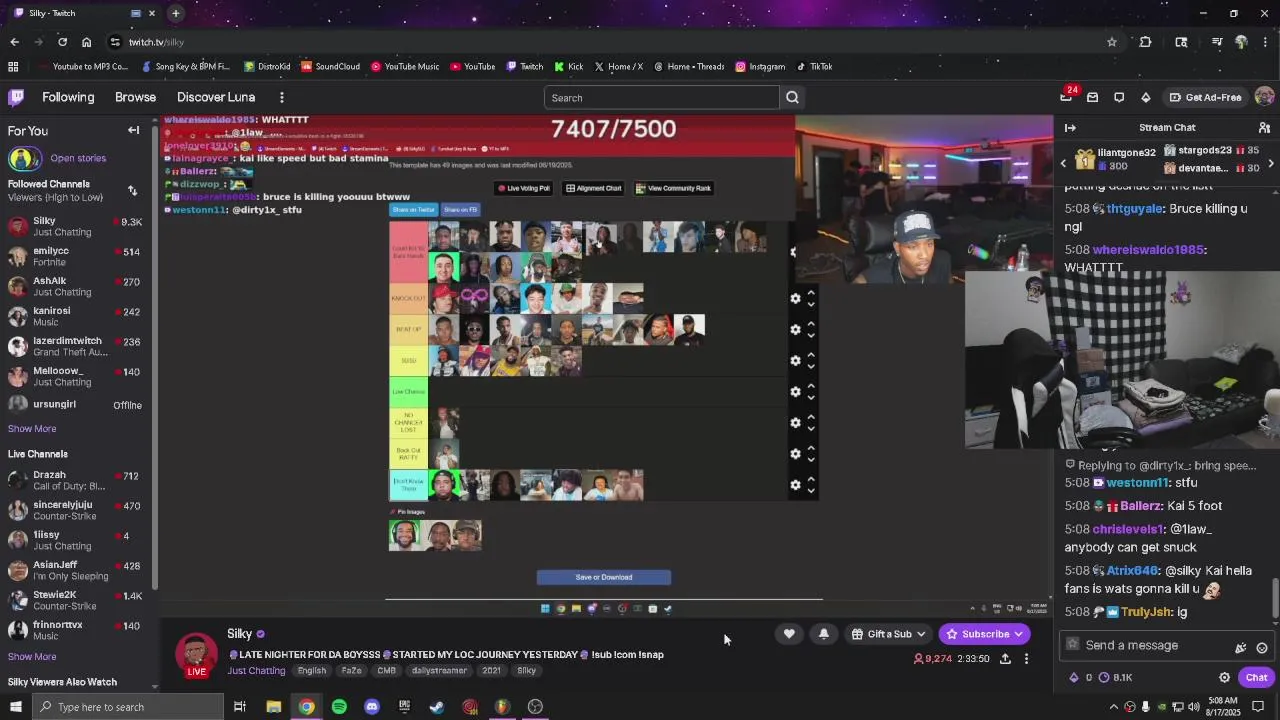
Task: Go to previous gift leaderboard entry arrow
Action: click(x=1063, y=162)
